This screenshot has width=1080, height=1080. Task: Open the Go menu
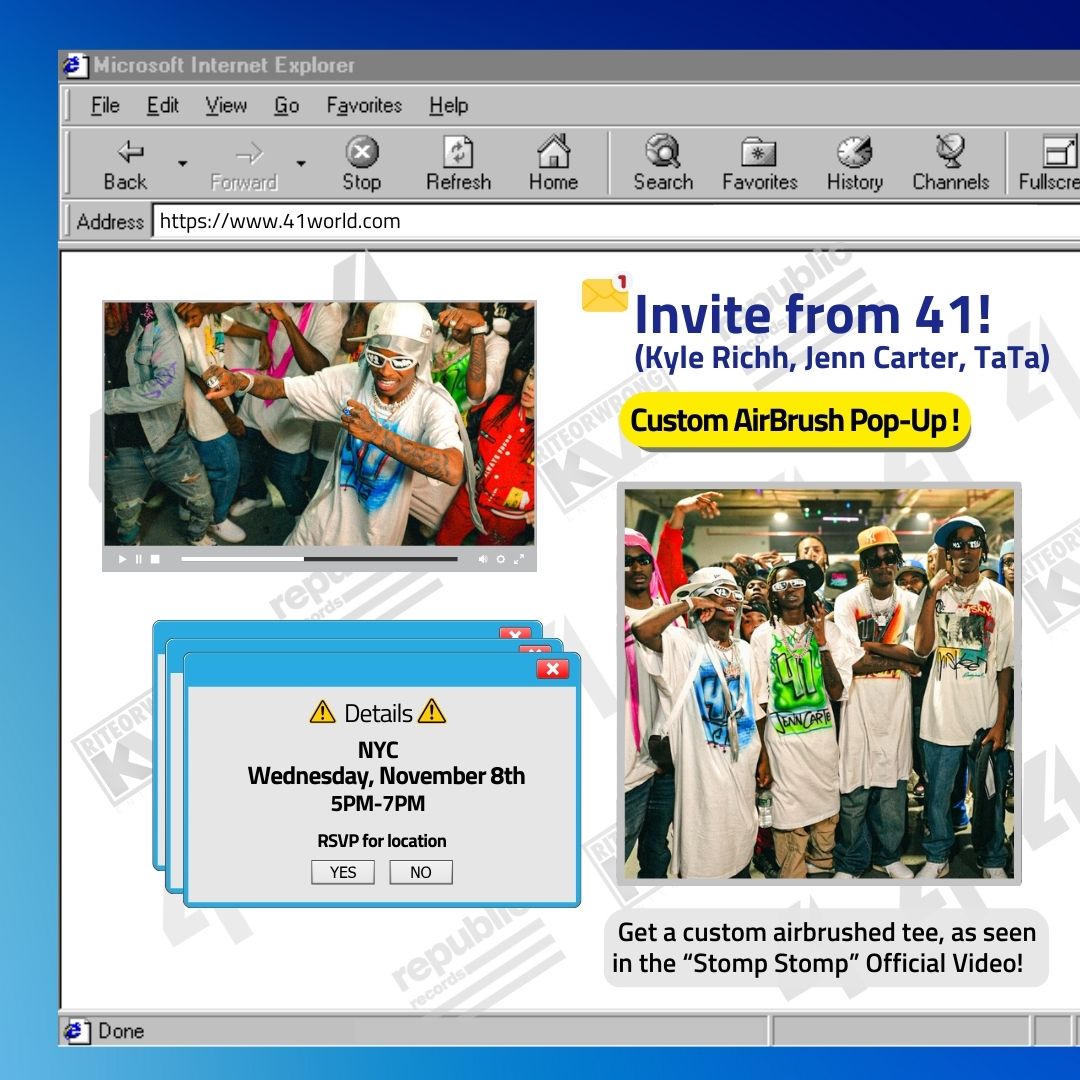[287, 105]
